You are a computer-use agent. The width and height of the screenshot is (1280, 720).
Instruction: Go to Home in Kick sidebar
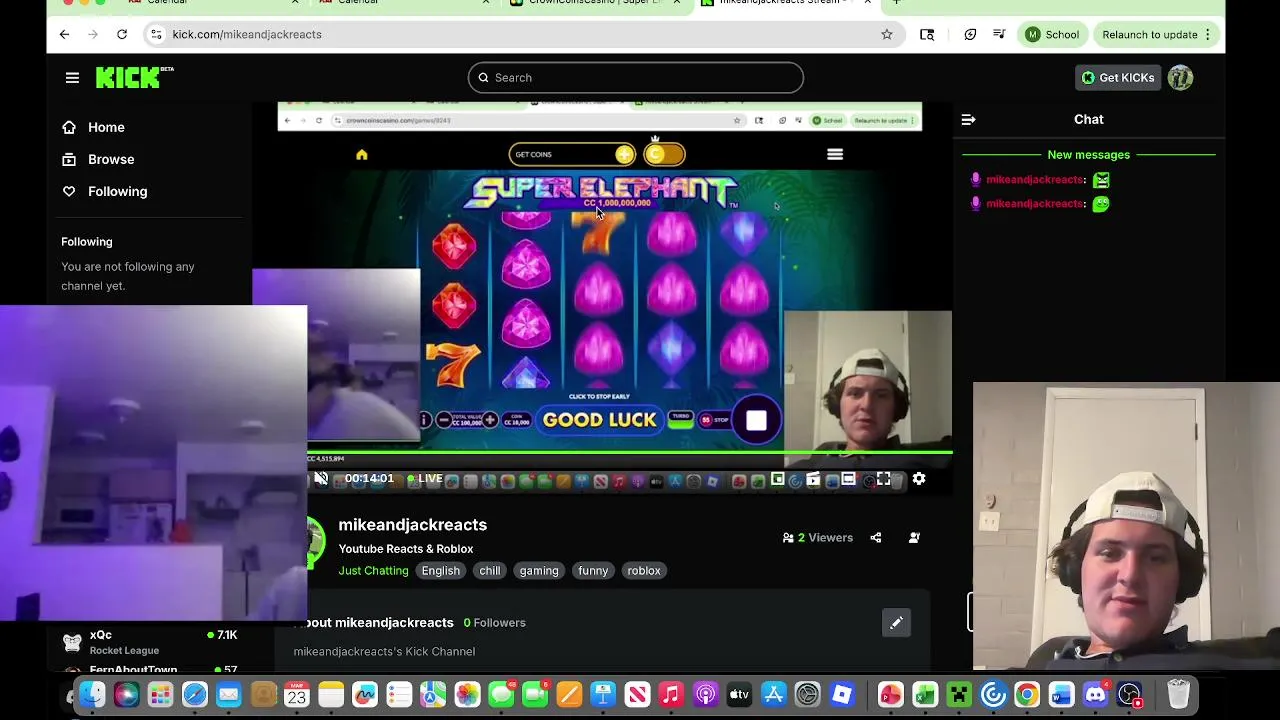(93, 127)
